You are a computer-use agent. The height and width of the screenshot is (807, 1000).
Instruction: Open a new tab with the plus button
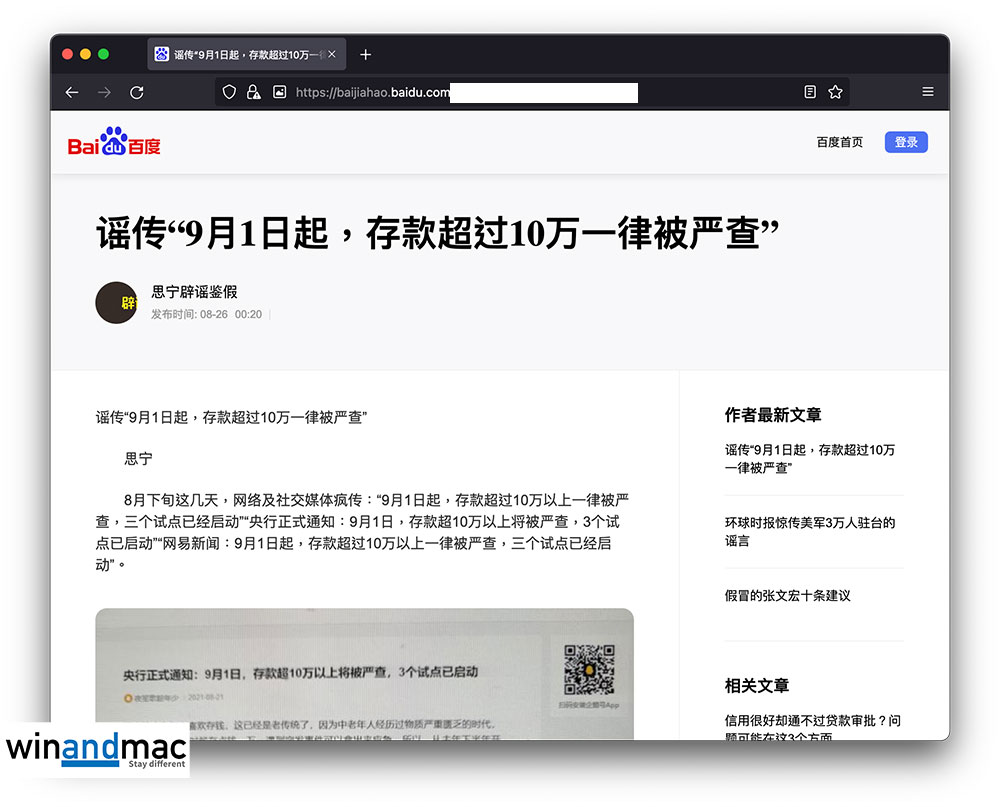click(x=365, y=54)
